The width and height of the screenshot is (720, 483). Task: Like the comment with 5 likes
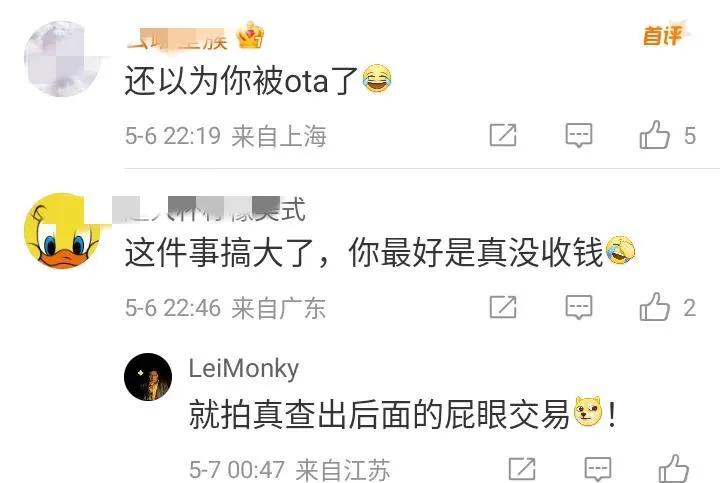point(654,135)
